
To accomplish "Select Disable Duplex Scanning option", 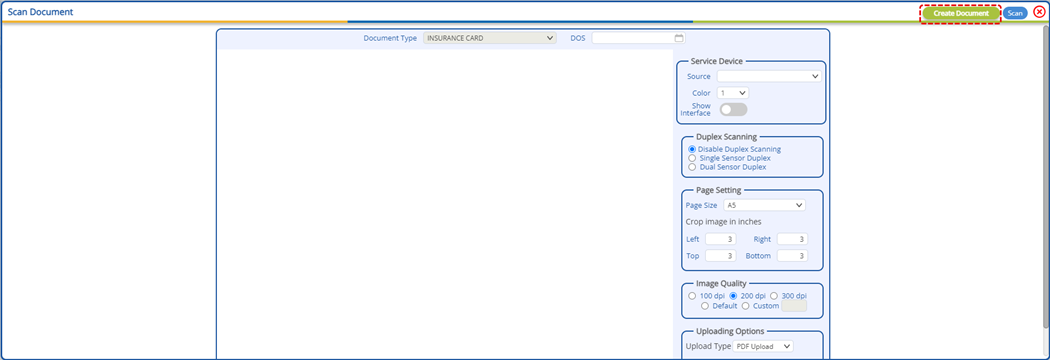I will pyautogui.click(x=692, y=149).
